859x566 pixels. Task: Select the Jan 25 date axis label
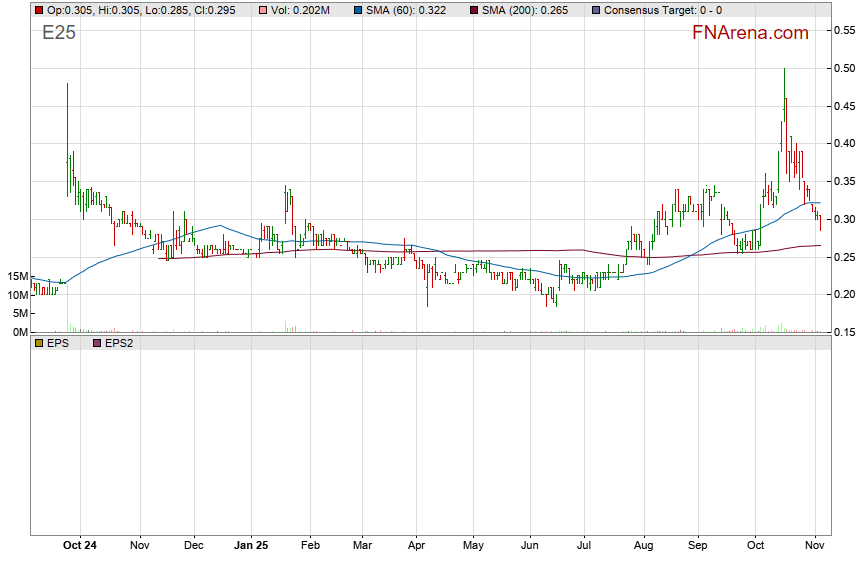pos(251,546)
